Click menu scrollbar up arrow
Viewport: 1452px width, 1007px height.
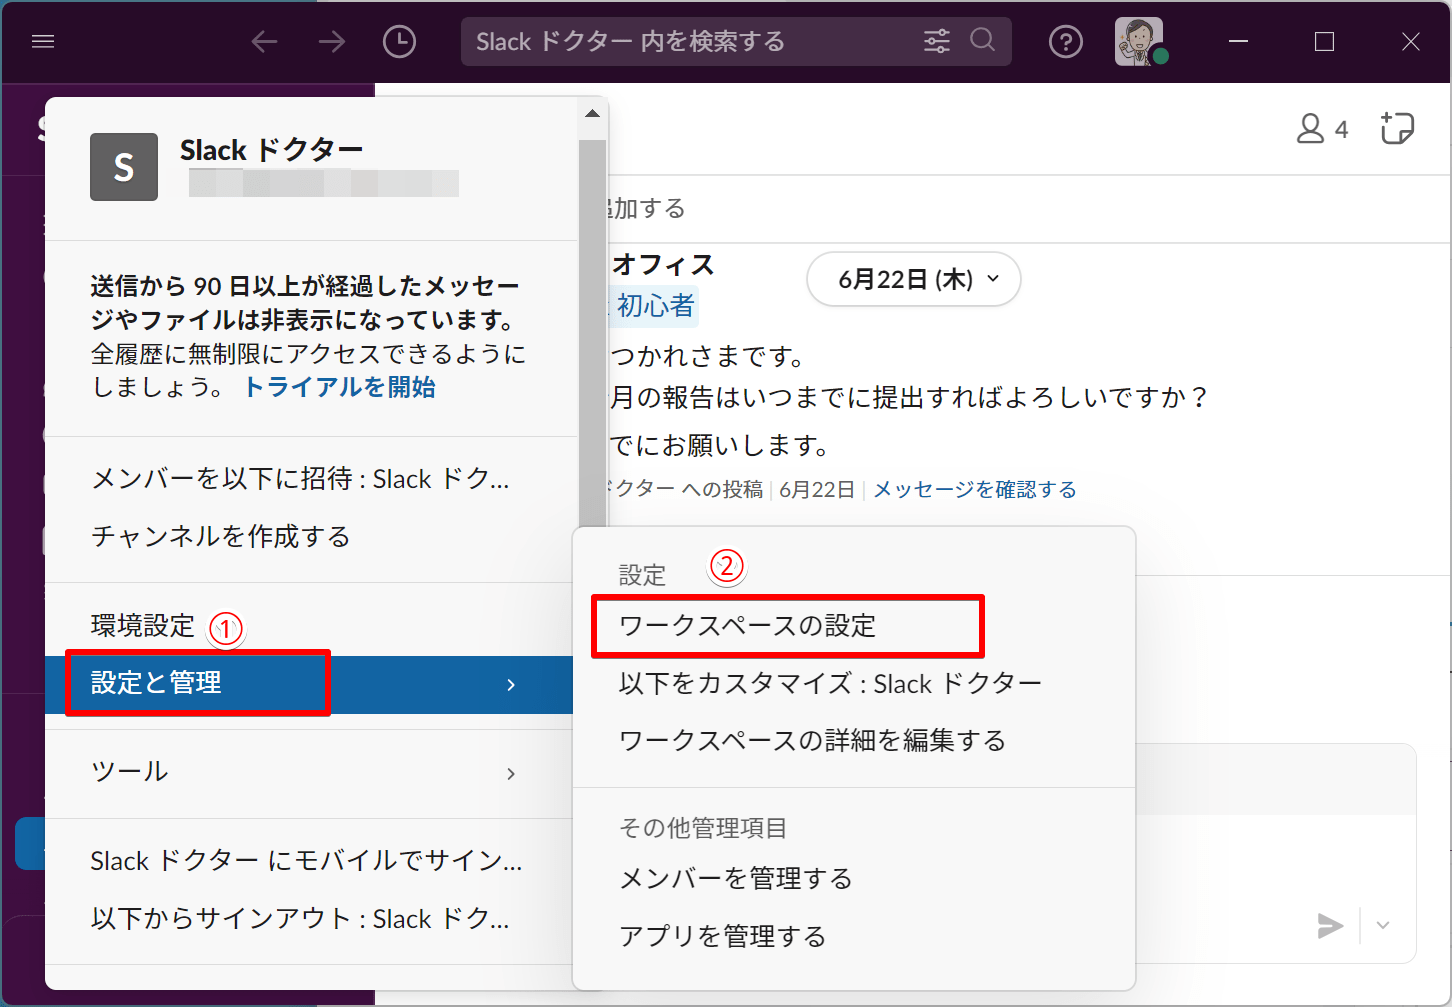click(592, 114)
